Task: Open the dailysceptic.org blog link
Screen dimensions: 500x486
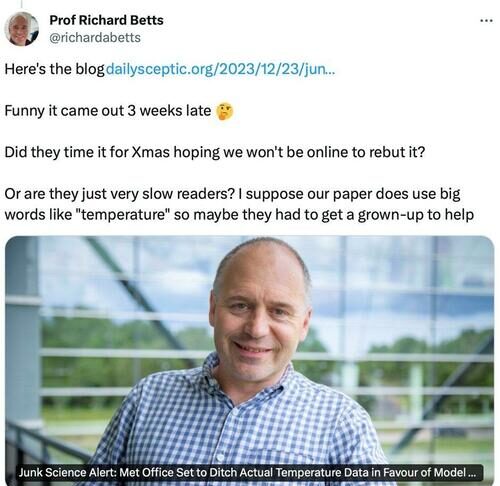Action: pos(220,69)
